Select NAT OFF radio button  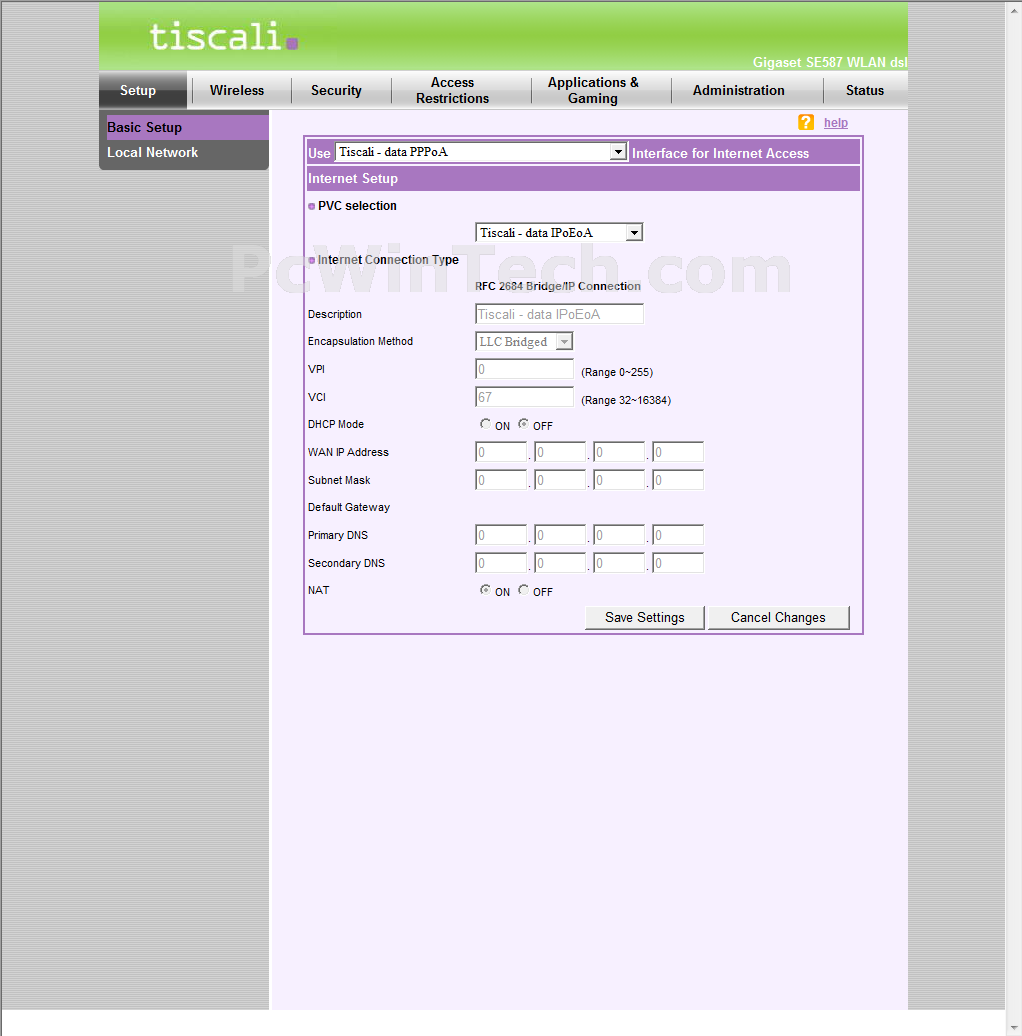tap(523, 590)
